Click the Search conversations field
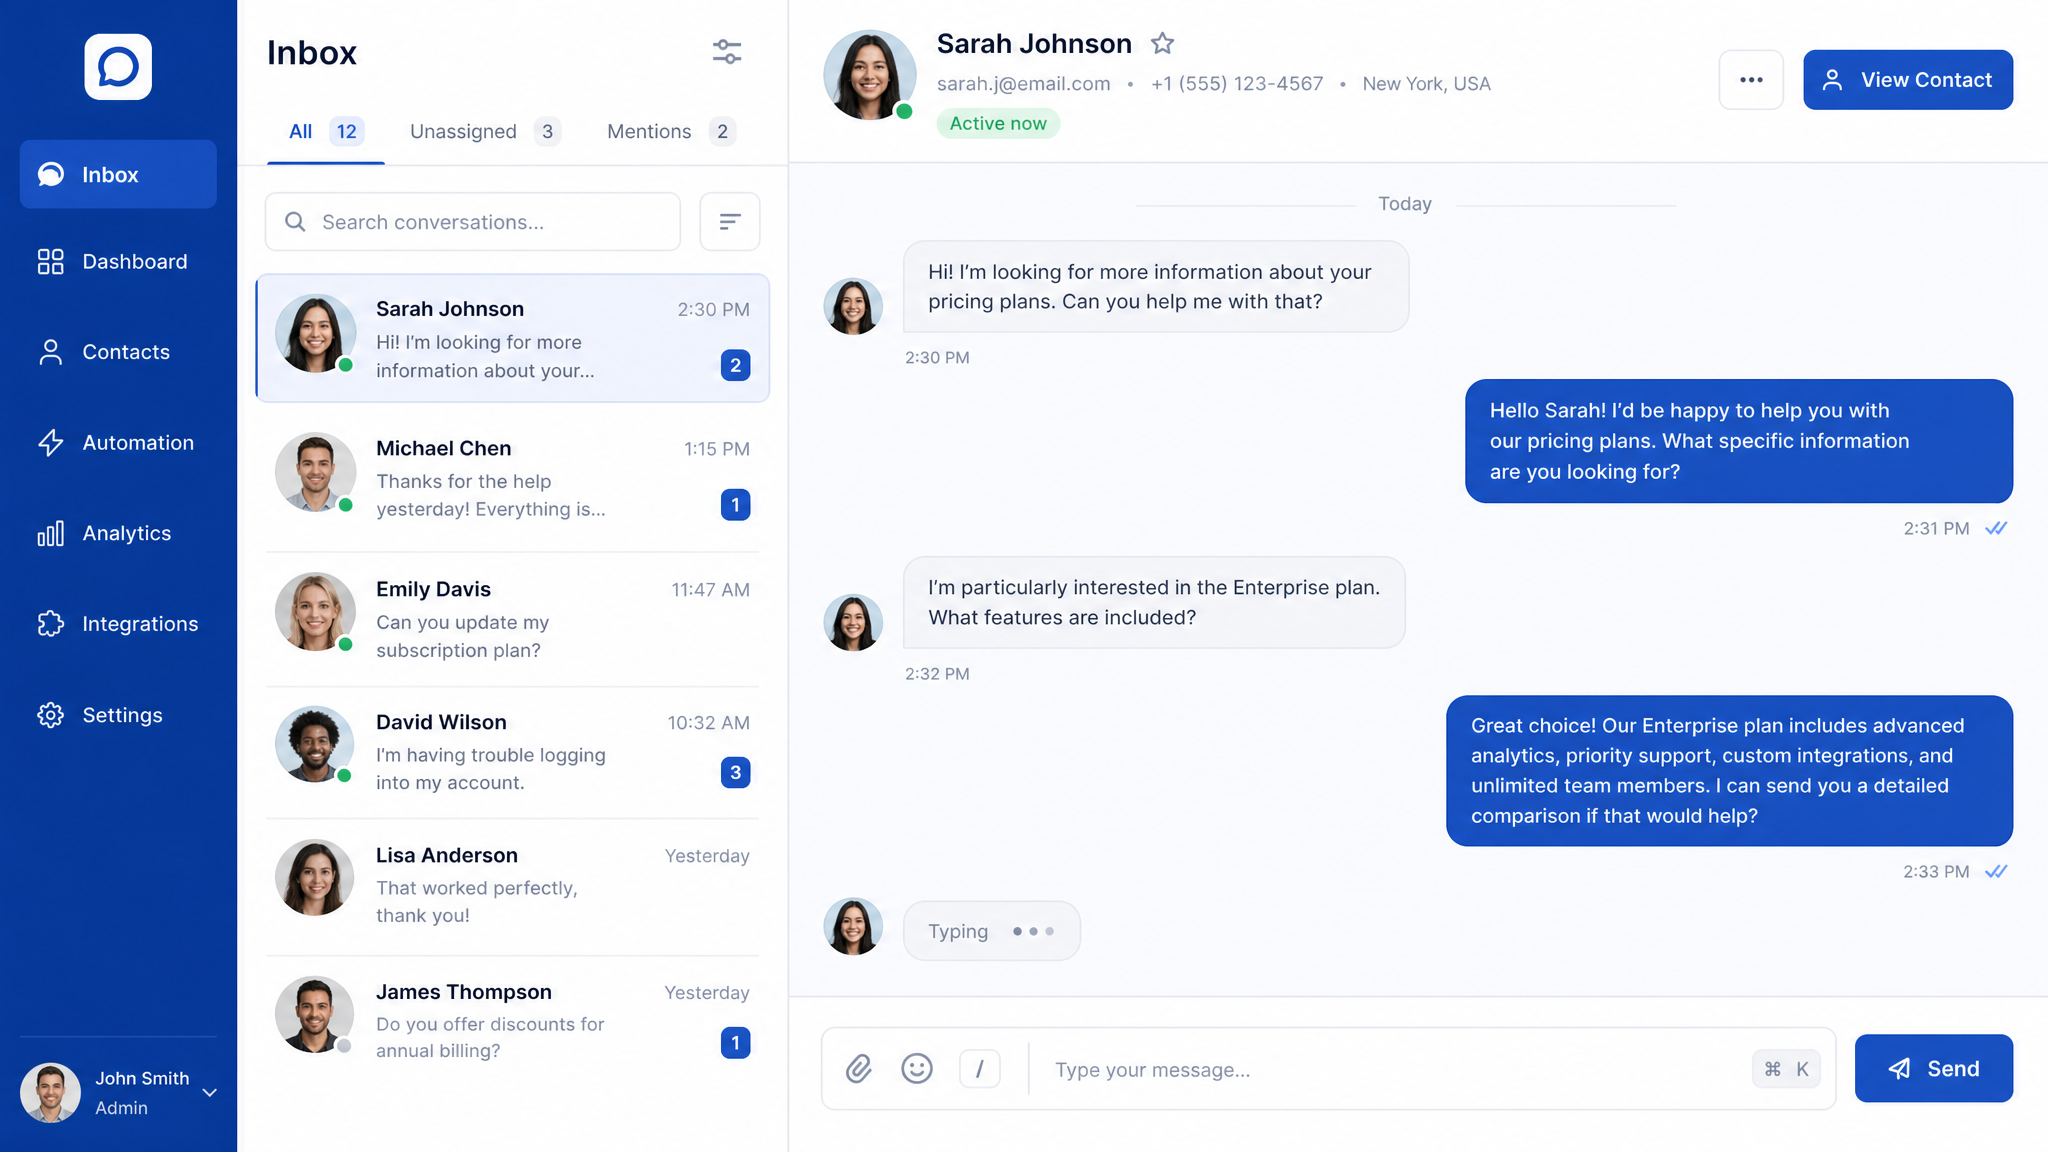The image size is (2048, 1152). (x=473, y=222)
